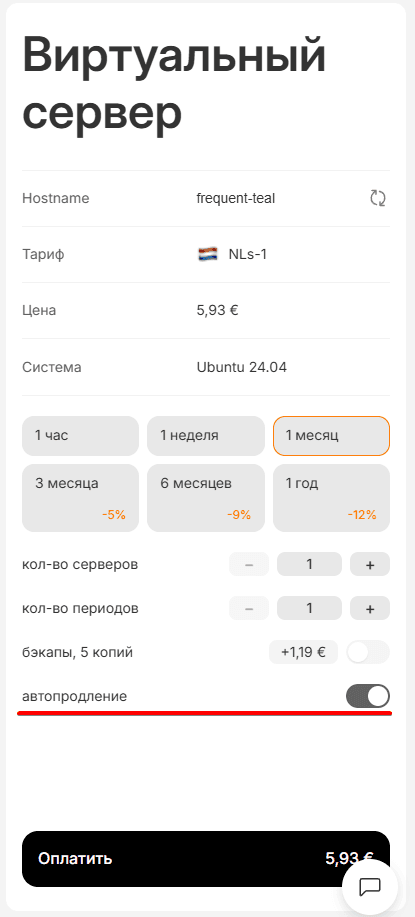Image resolution: width=415 pixels, height=917 pixels.
Task: Click the Netherlands flag tariff icon
Action: (x=208, y=254)
